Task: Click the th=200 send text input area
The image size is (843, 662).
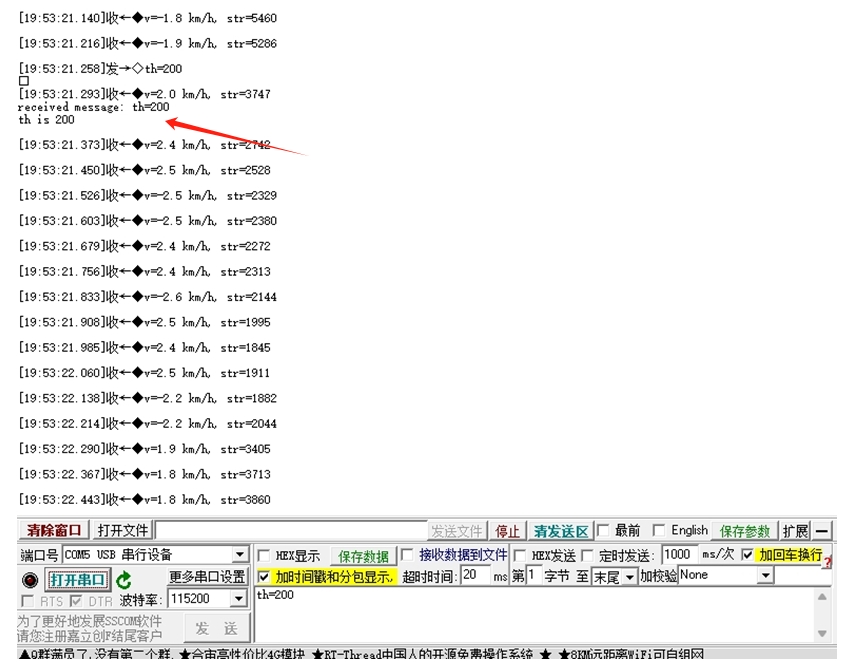Action: click(x=530, y=612)
